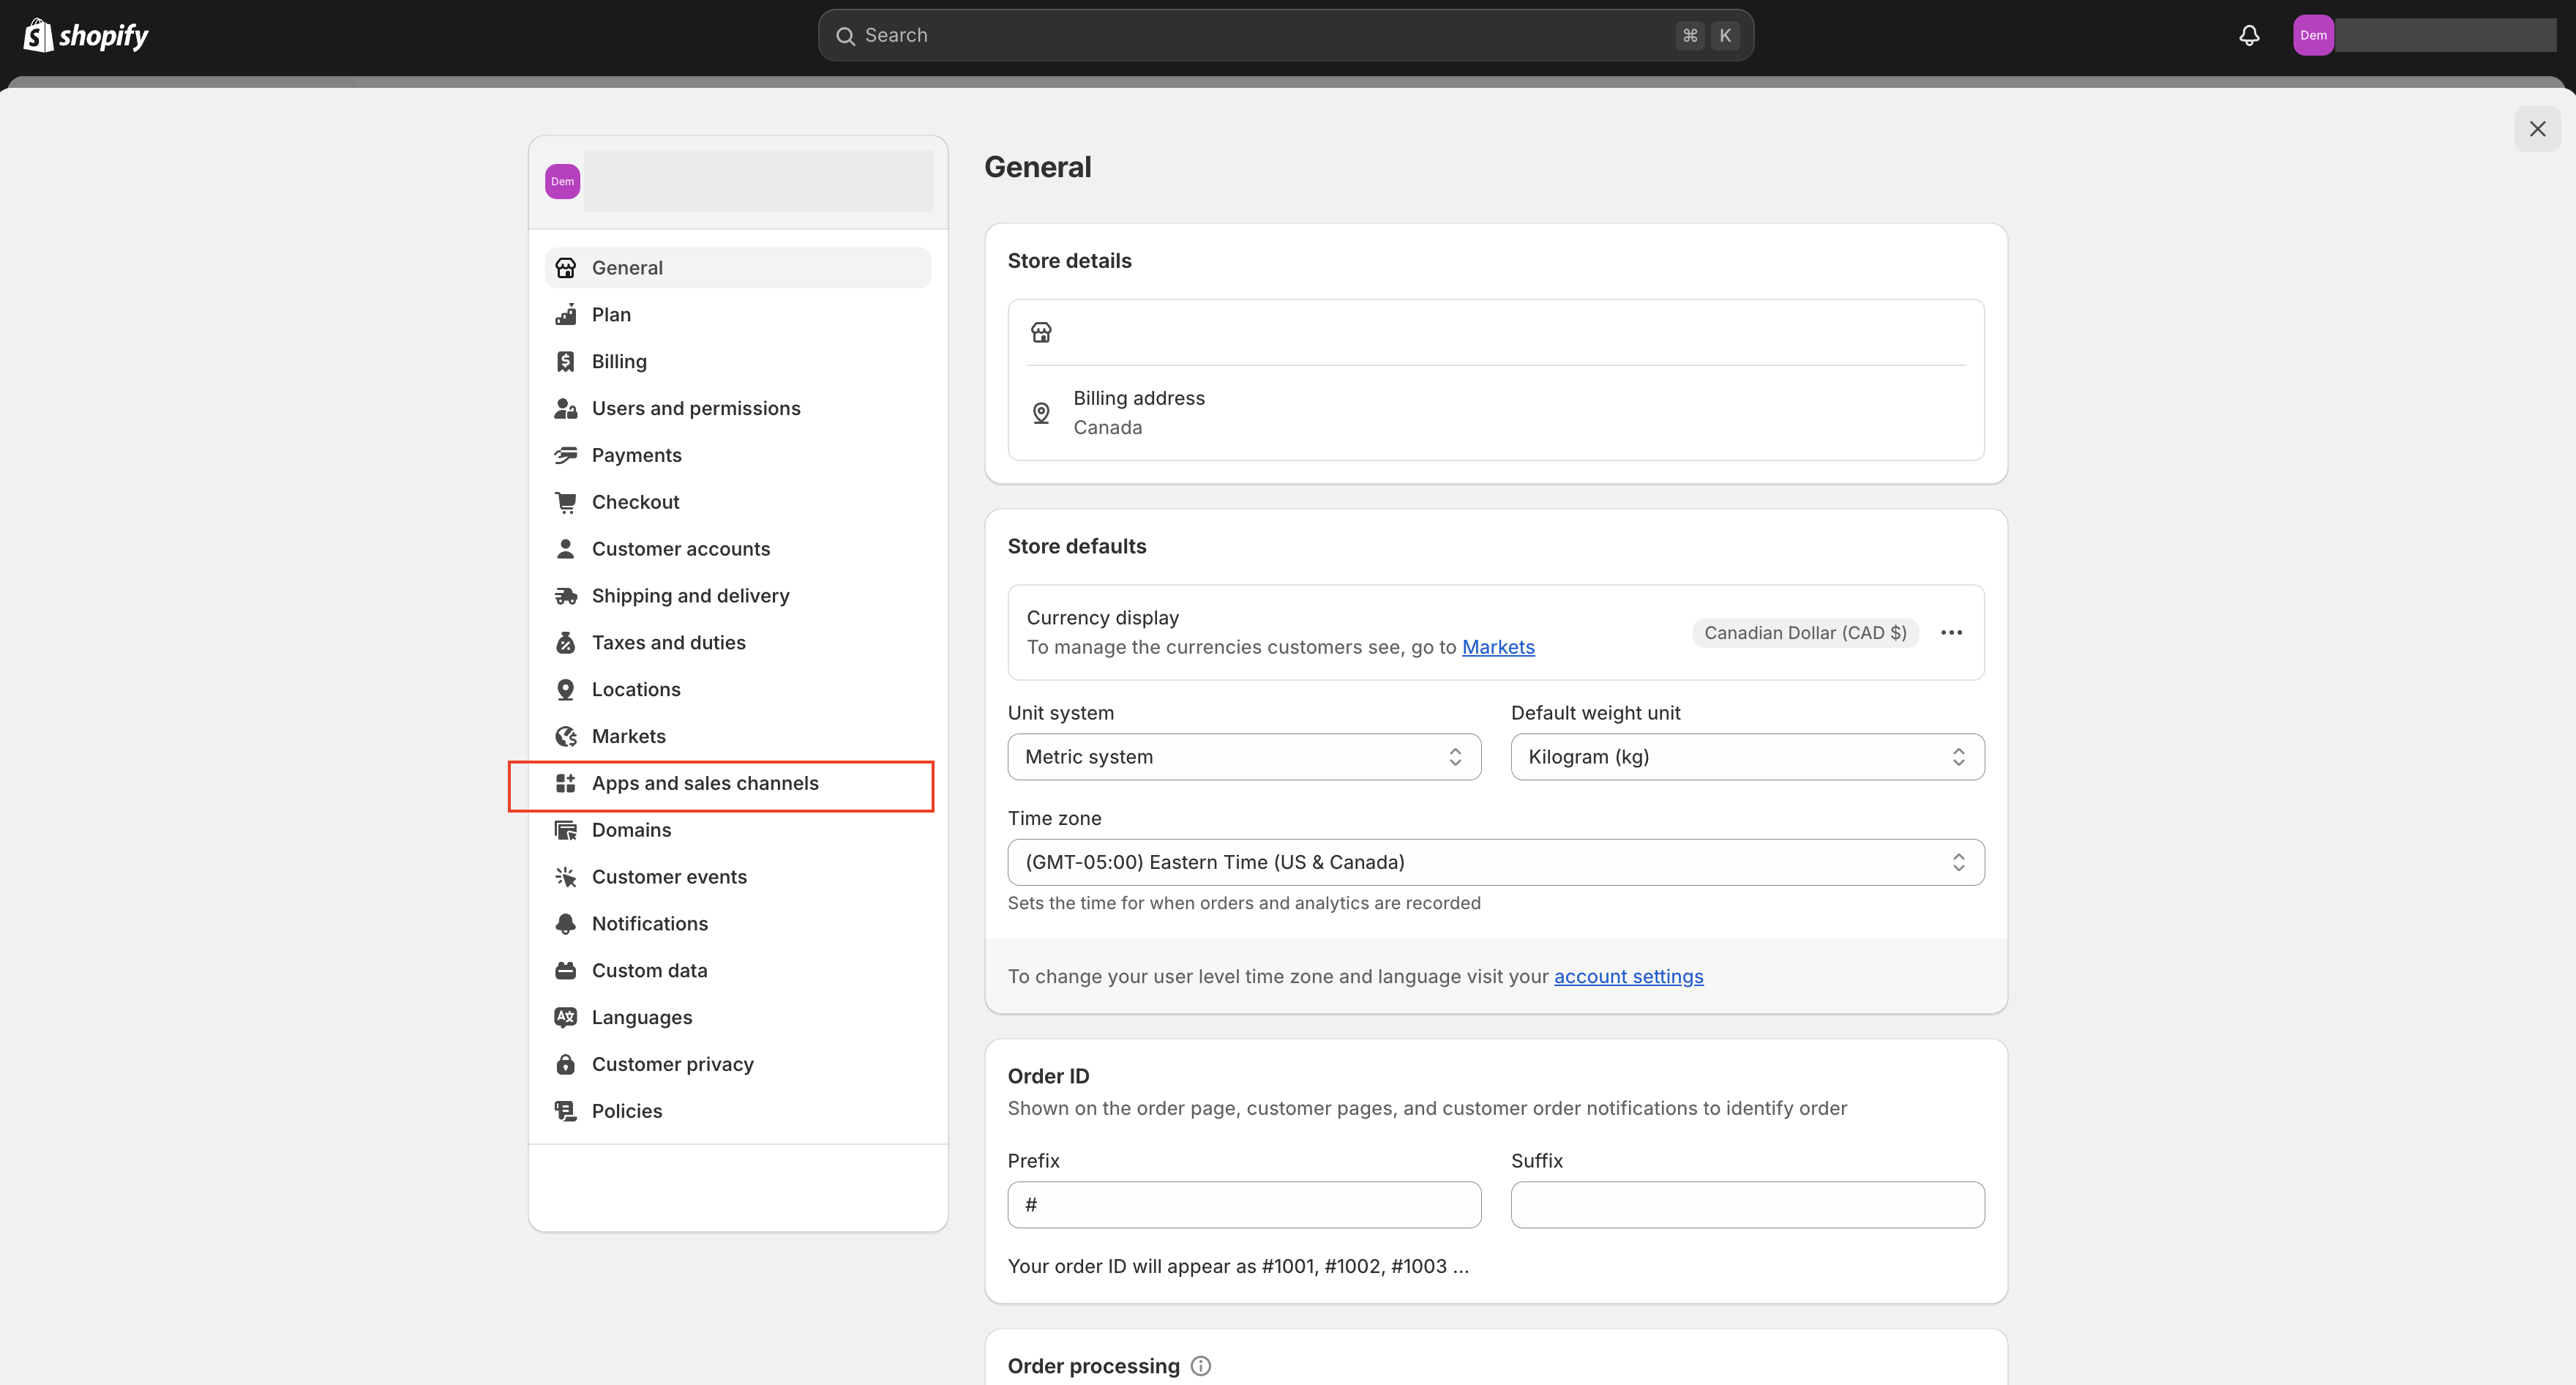Select Markets menu item in sidebar
Screen dimensions: 2576x1385
[x=629, y=735]
